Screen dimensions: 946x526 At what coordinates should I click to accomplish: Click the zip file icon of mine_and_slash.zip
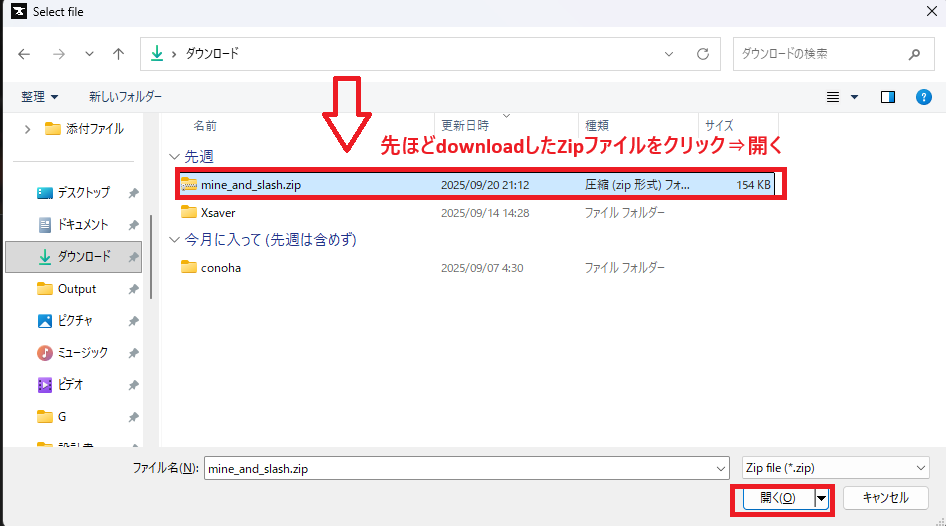click(189, 185)
